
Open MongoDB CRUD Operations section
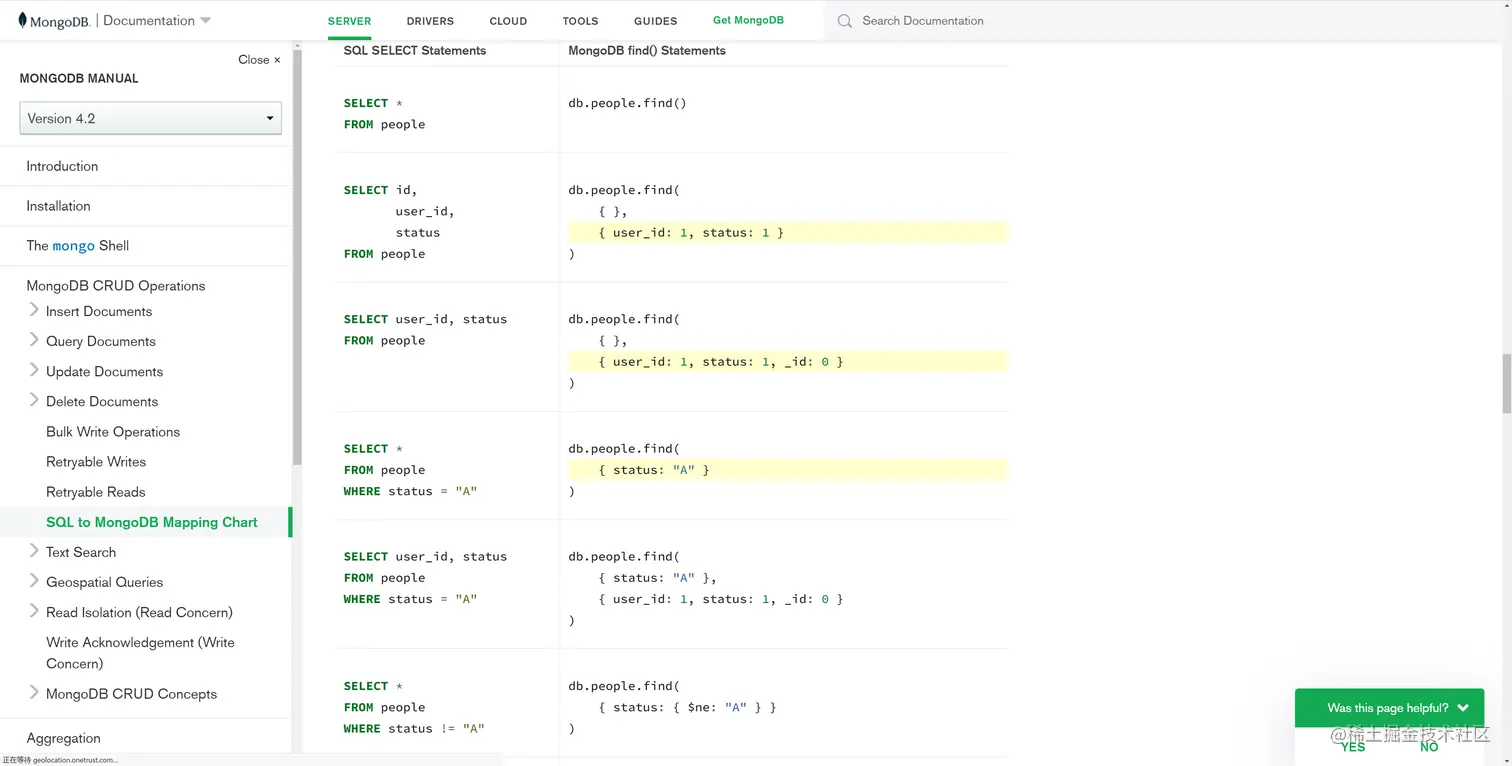[x=115, y=286]
